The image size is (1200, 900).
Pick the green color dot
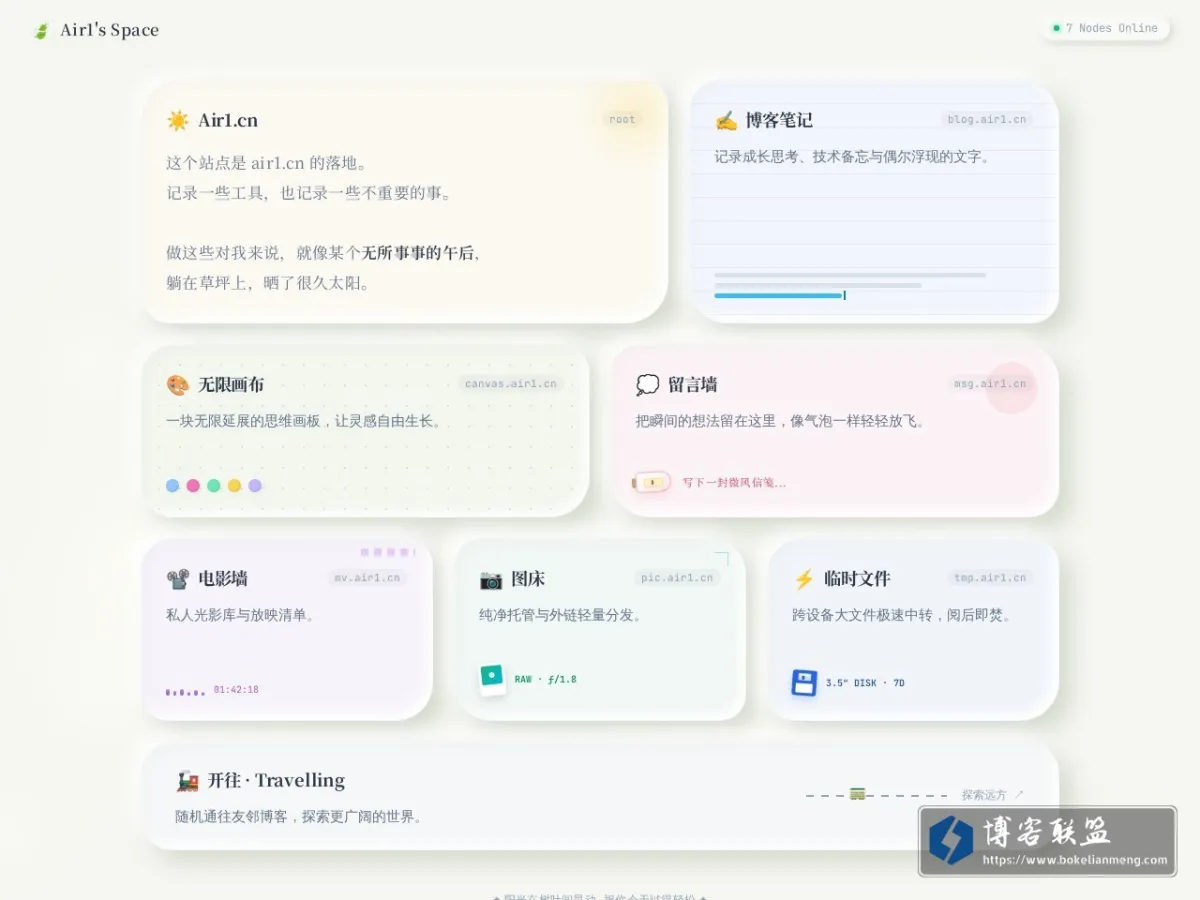pos(214,486)
